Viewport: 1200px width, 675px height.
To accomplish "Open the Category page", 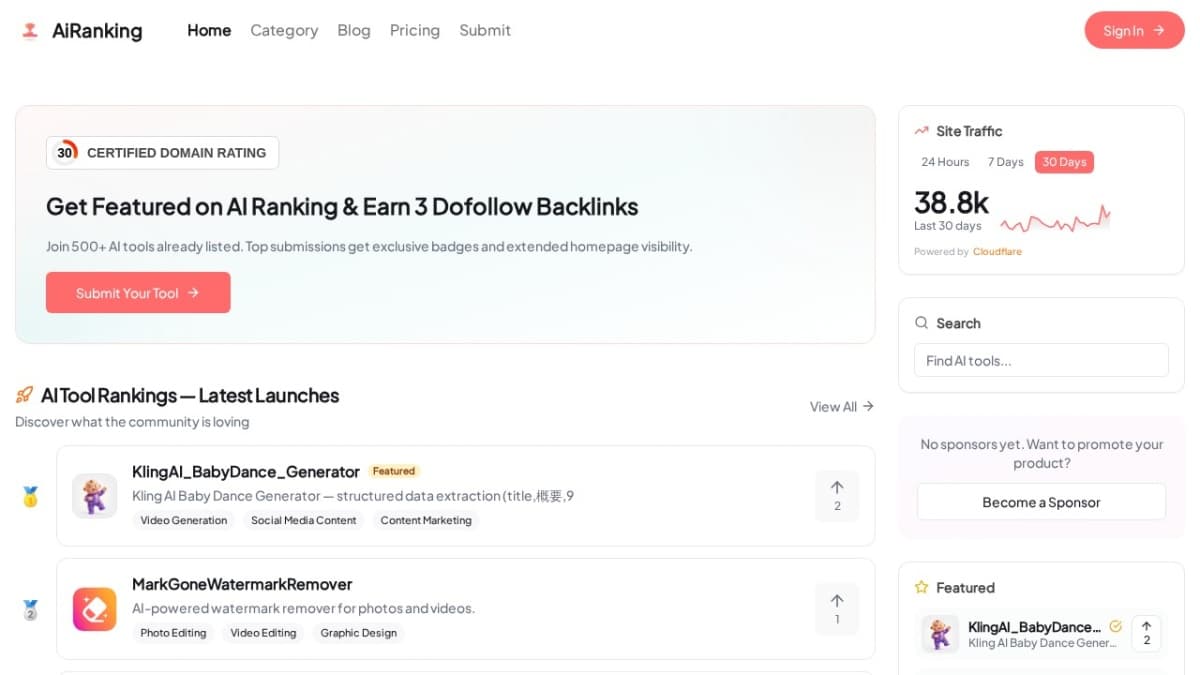I will coord(284,30).
